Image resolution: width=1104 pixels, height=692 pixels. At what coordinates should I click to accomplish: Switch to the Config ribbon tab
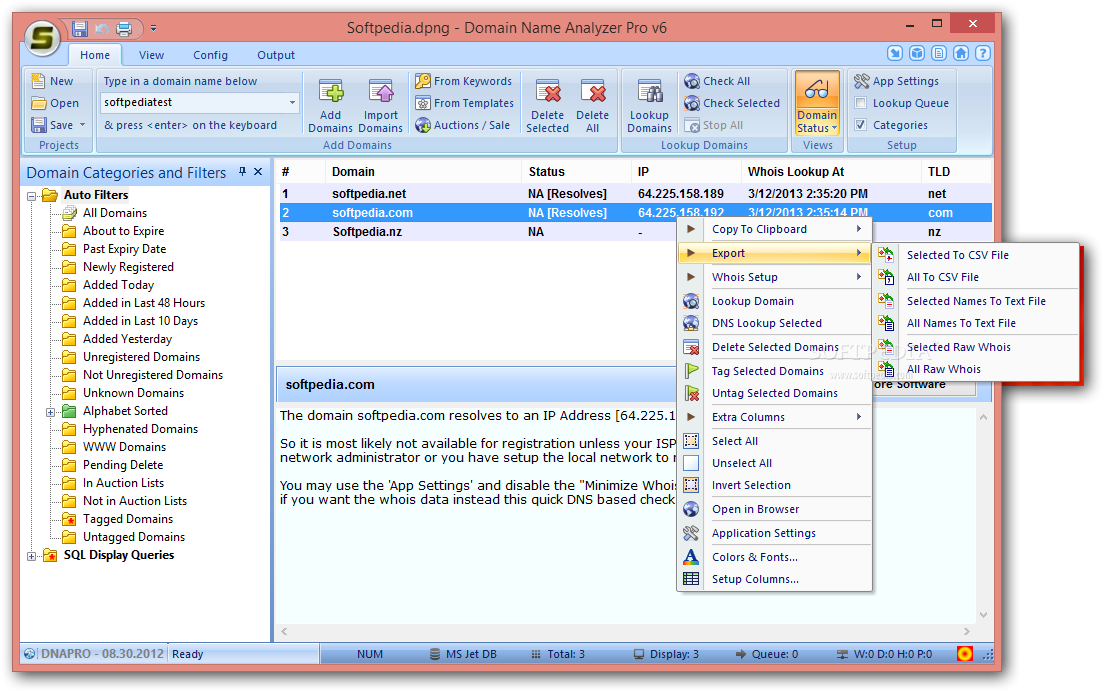(211, 55)
